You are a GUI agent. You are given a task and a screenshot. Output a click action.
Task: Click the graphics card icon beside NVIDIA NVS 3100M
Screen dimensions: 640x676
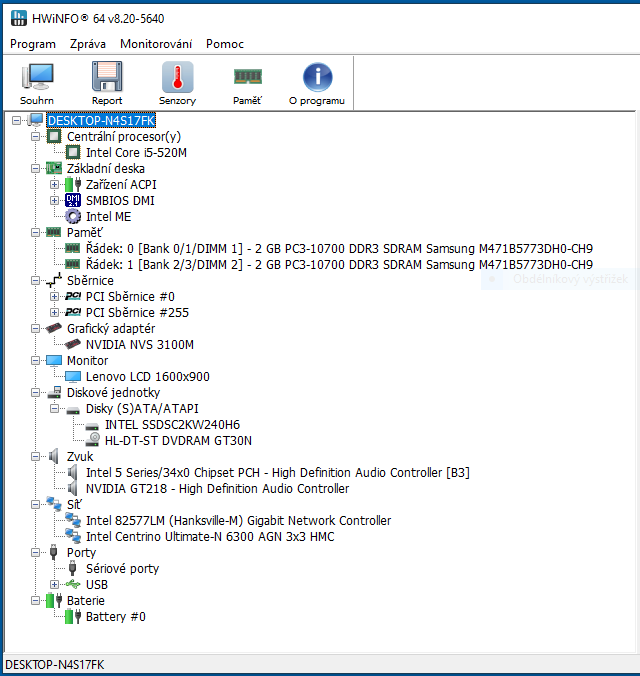click(x=72, y=344)
